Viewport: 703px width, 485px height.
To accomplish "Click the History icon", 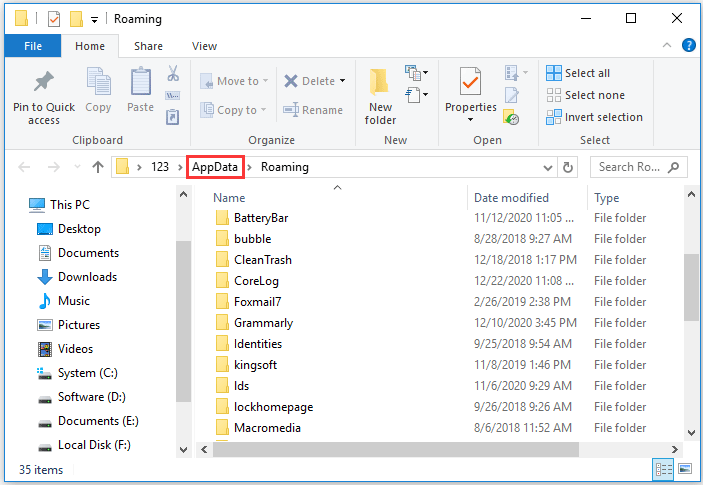I will pyautogui.click(x=511, y=117).
